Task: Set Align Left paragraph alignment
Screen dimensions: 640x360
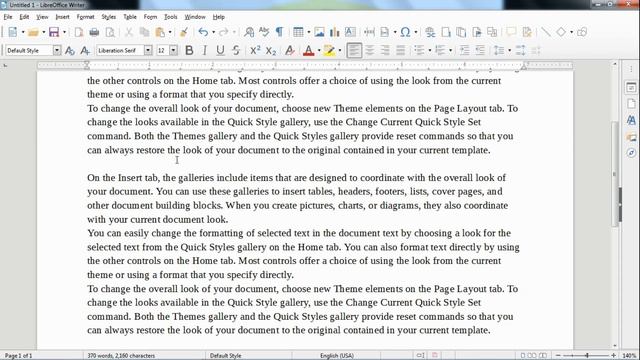Action: click(x=354, y=51)
